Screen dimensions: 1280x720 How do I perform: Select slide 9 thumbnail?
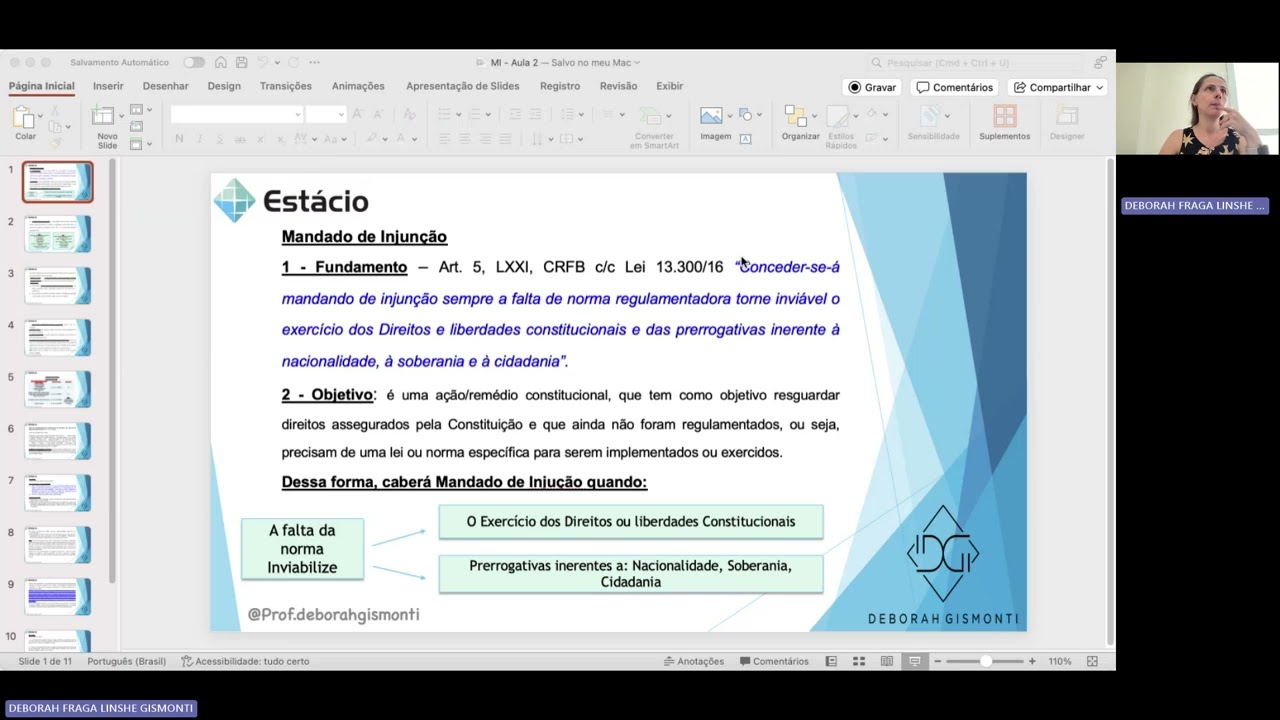pos(58,596)
